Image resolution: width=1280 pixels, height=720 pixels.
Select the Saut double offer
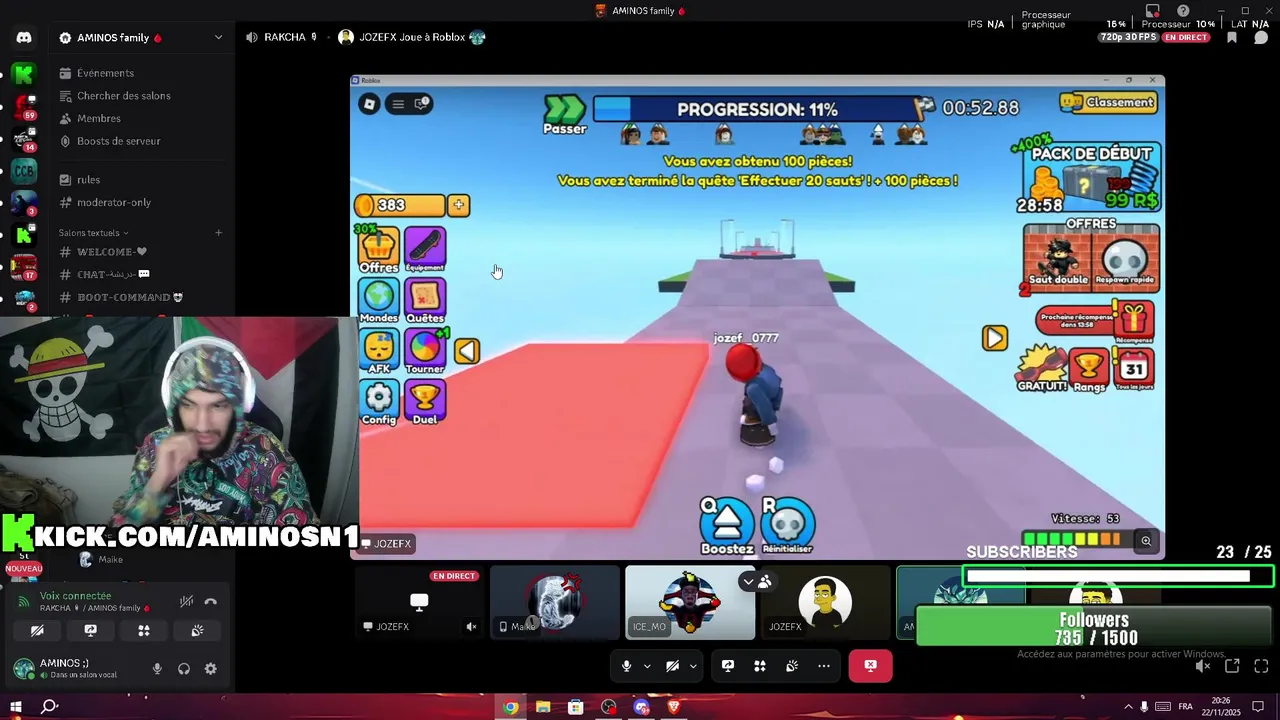point(1058,258)
